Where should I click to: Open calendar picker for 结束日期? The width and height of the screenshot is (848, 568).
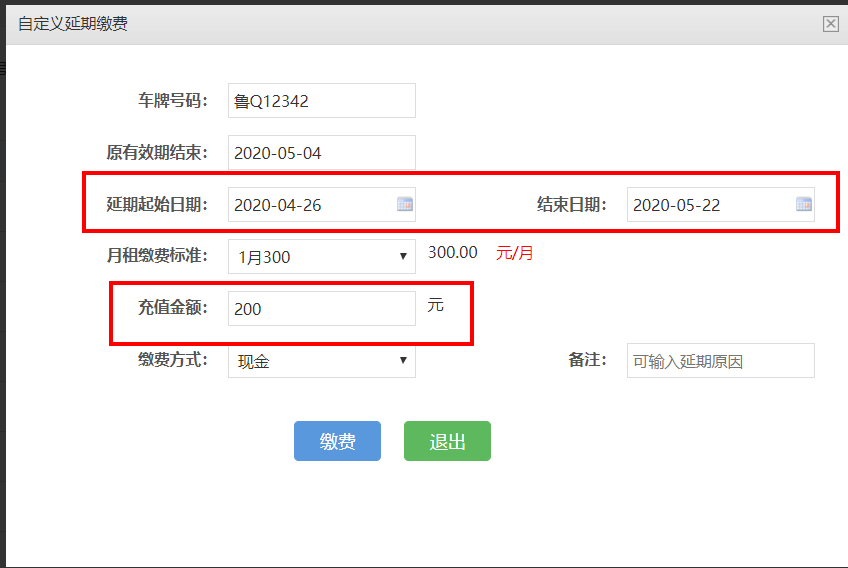pos(804,204)
